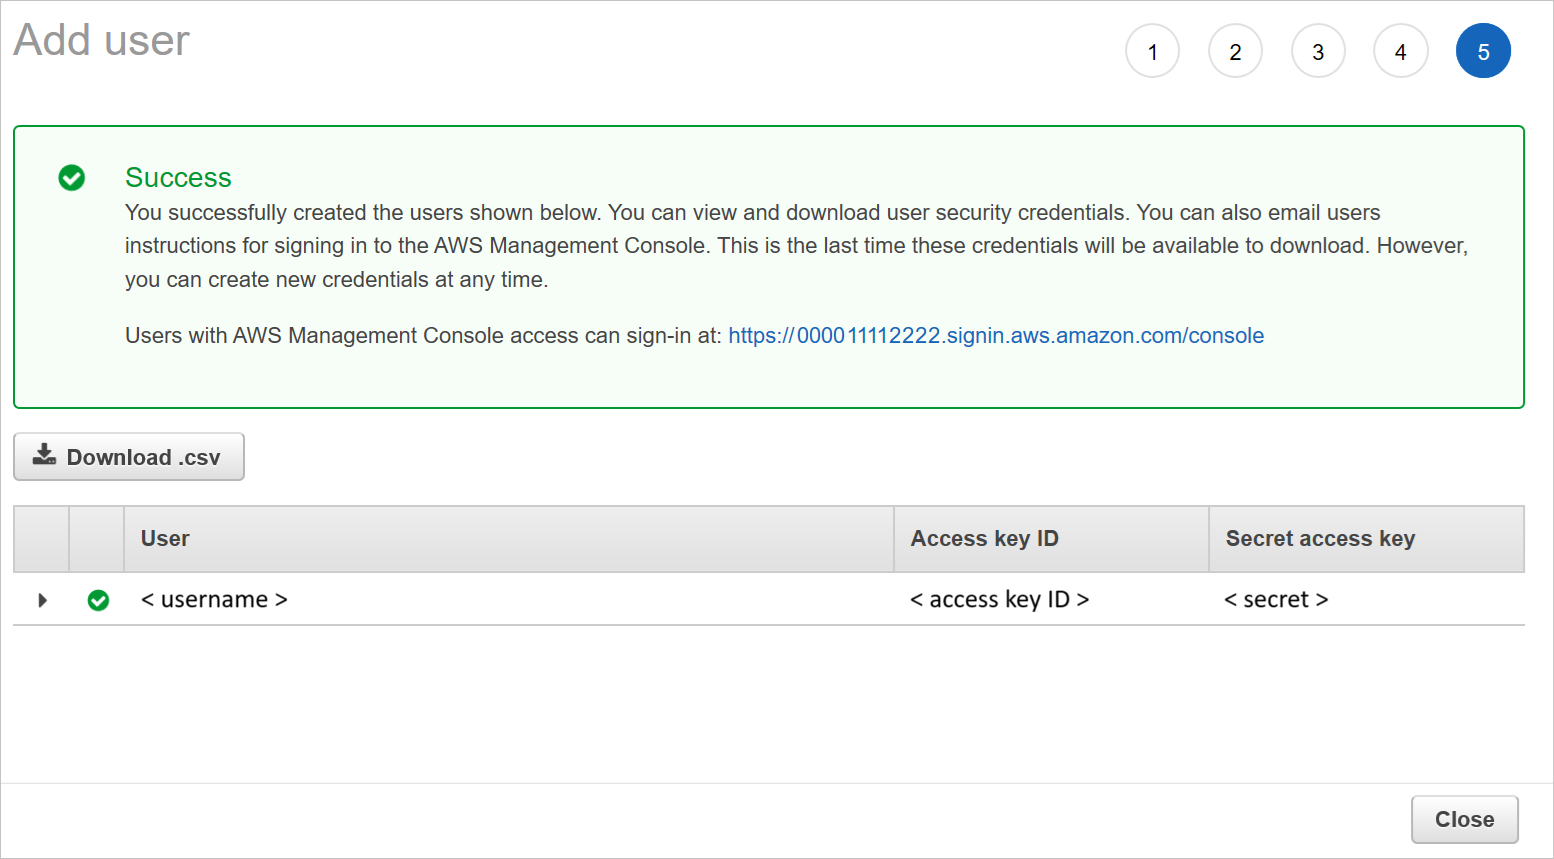This screenshot has height=859, width=1554.
Task: Select the < username > table cell
Action: pos(213,600)
